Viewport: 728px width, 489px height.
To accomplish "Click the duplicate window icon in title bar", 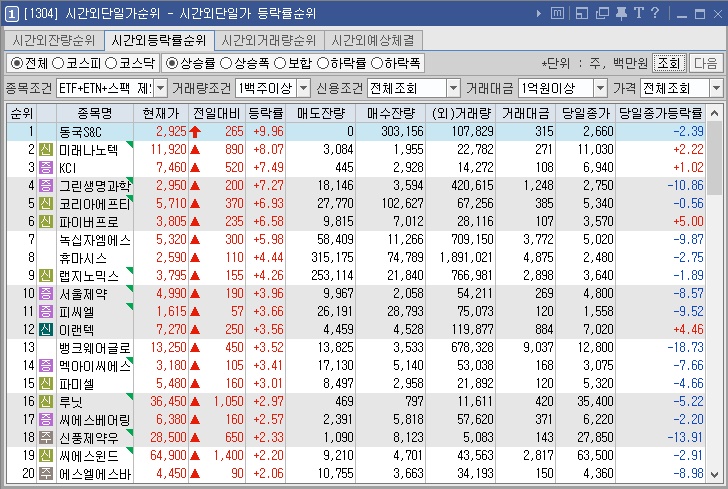I will pos(602,13).
